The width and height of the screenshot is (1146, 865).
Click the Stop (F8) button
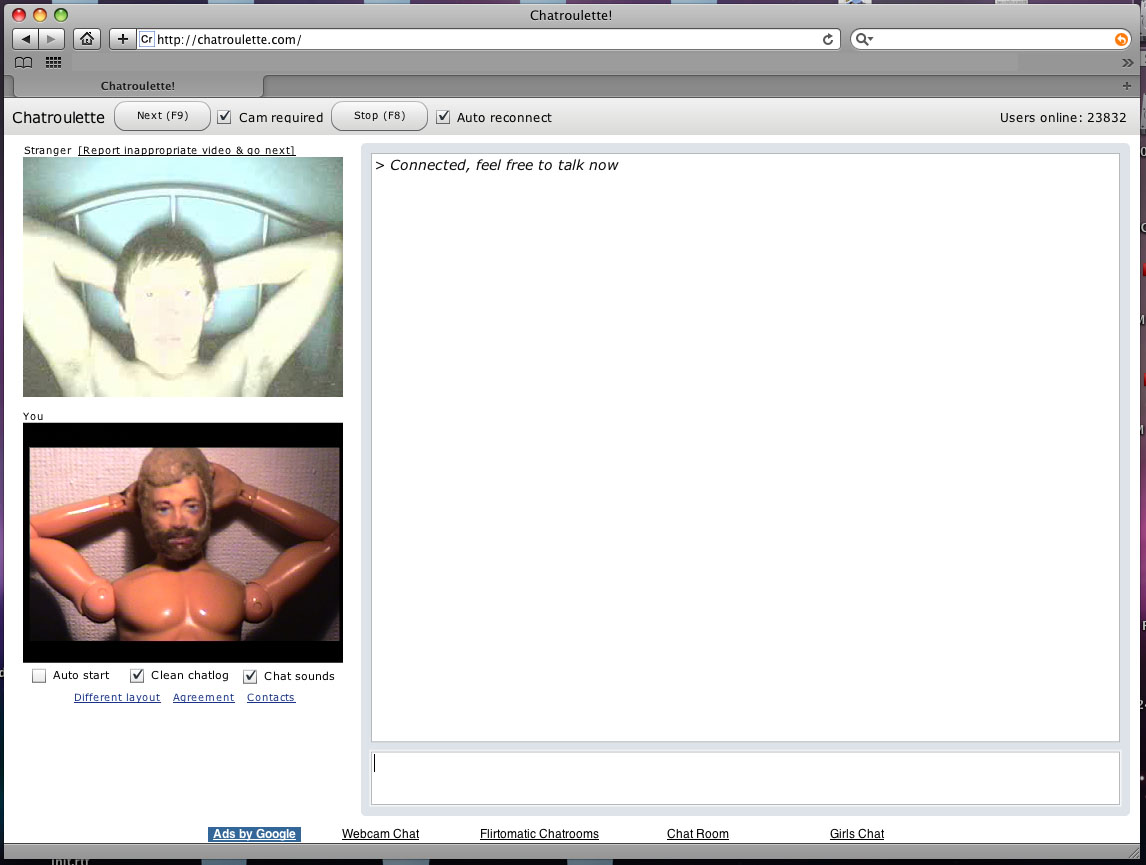[379, 116]
